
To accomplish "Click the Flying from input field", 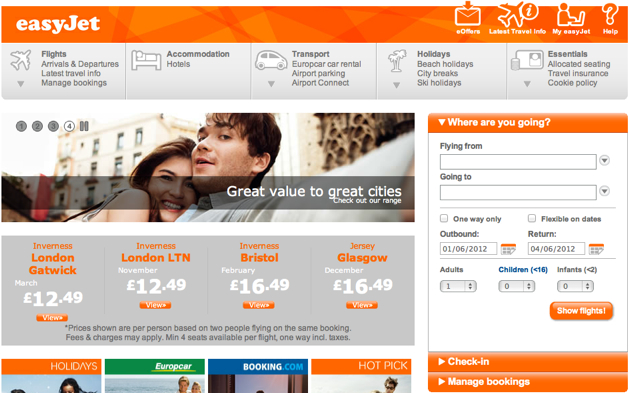I will (x=518, y=162).
